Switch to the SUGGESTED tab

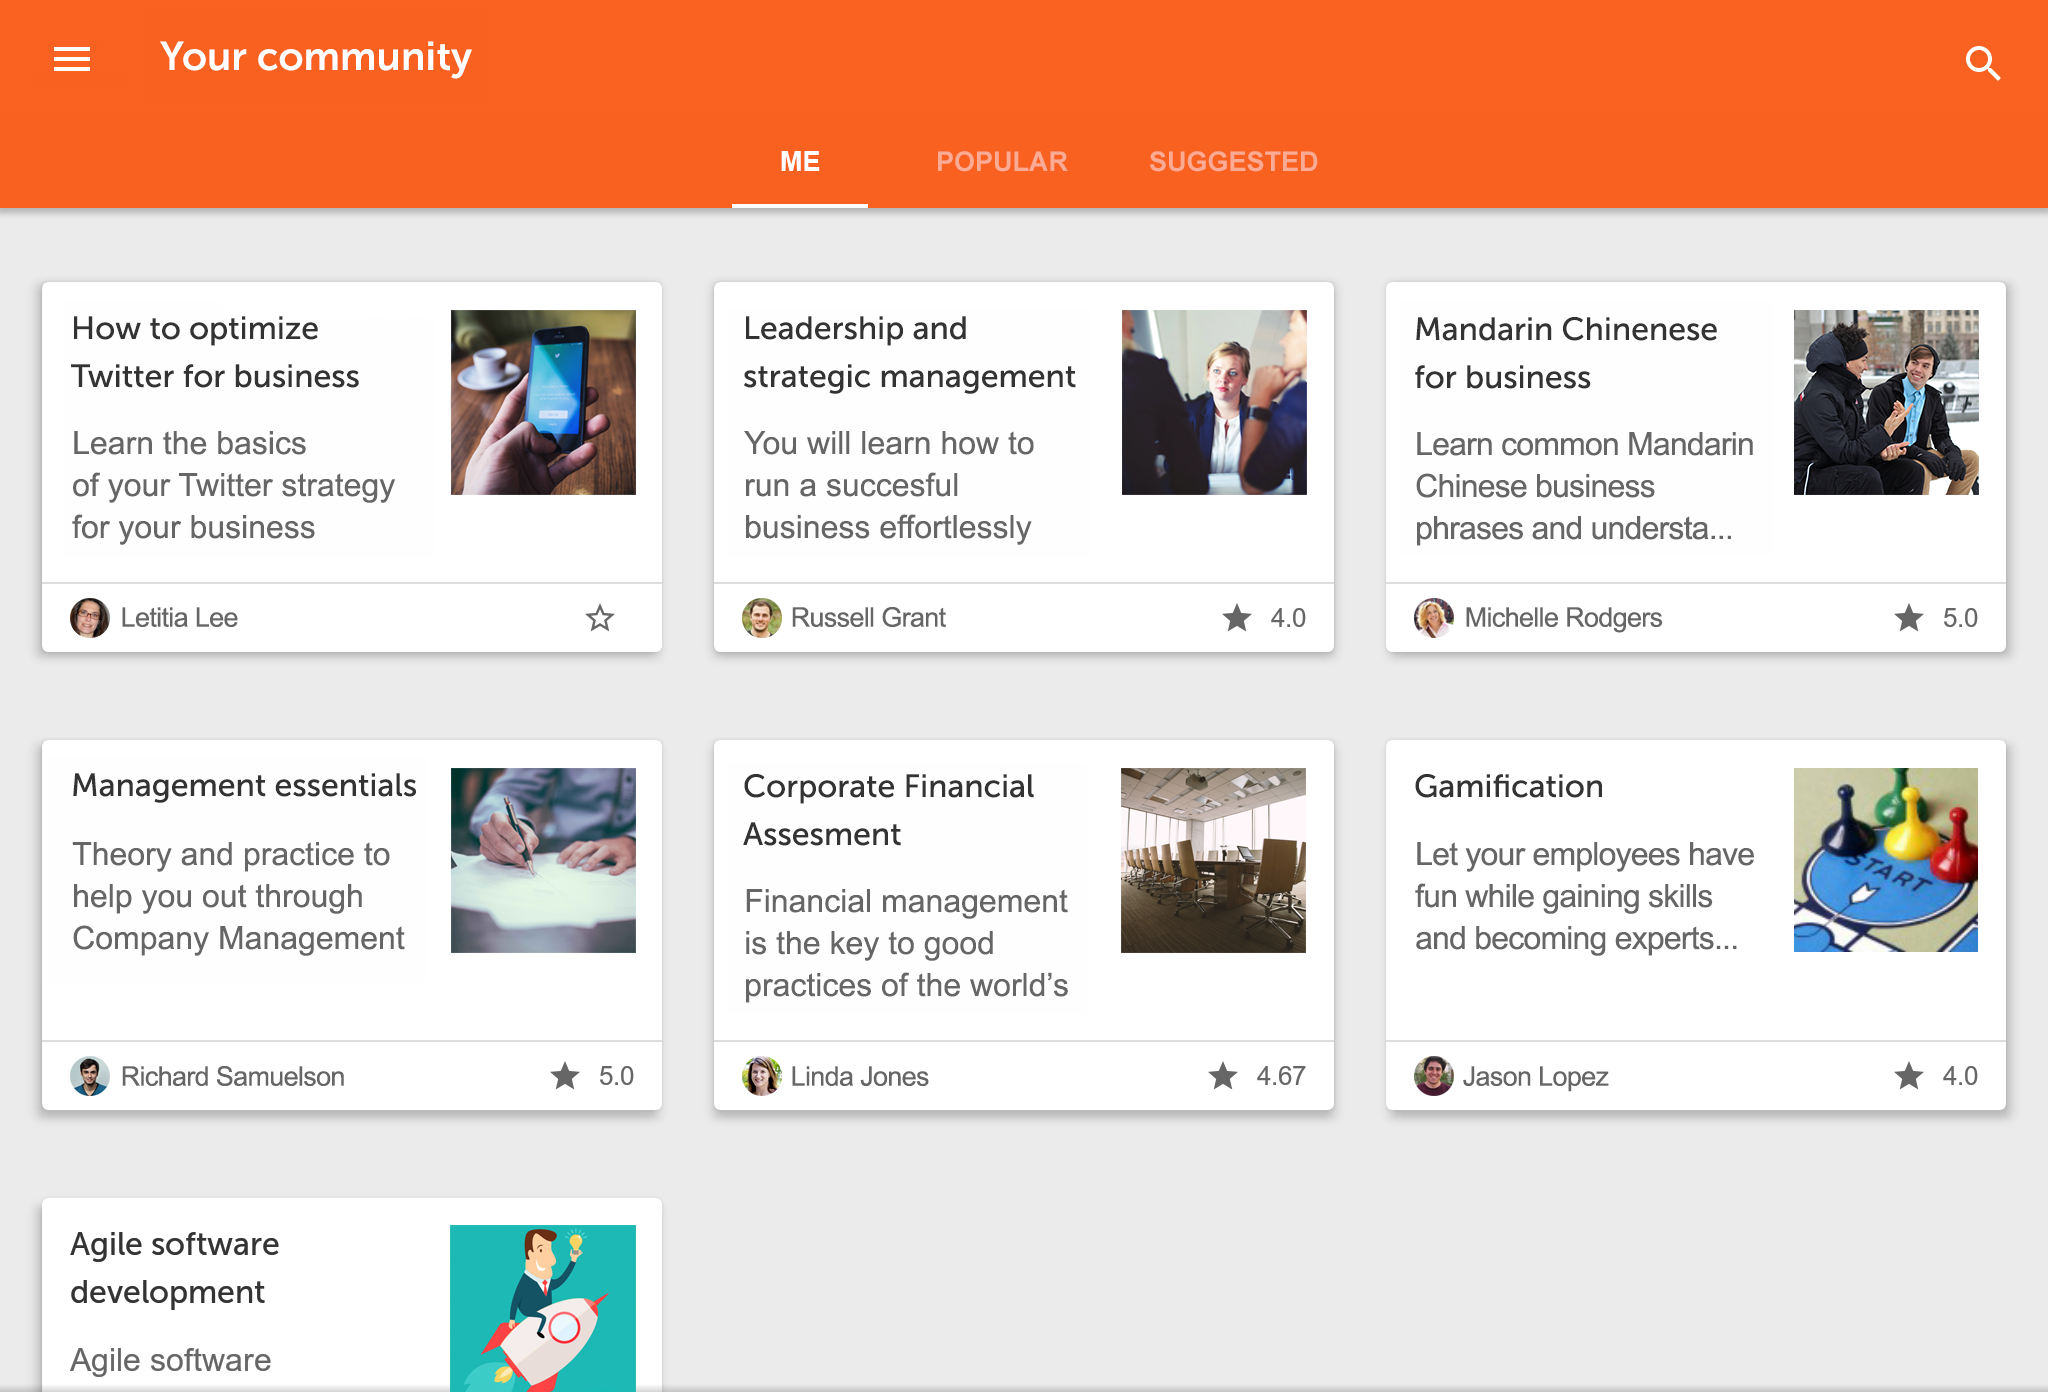click(1233, 162)
